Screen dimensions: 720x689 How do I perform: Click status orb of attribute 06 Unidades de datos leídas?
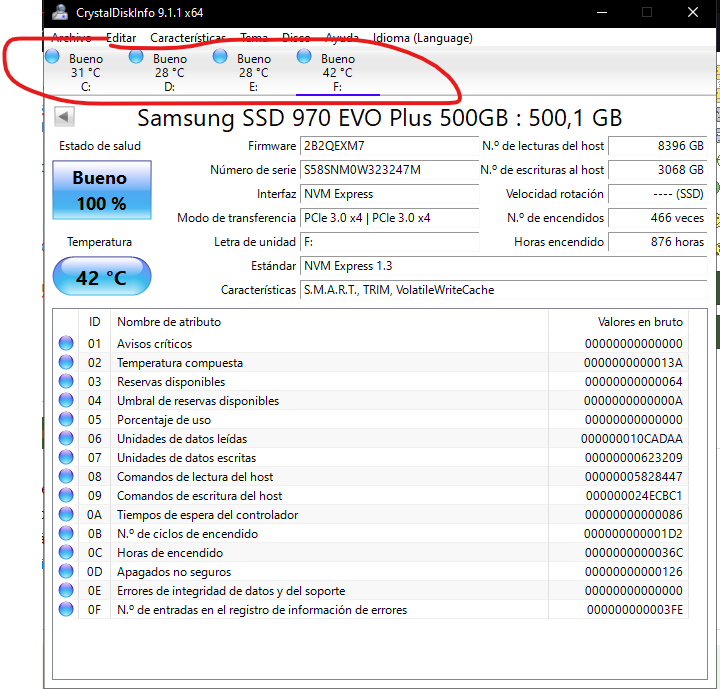click(x=66, y=438)
